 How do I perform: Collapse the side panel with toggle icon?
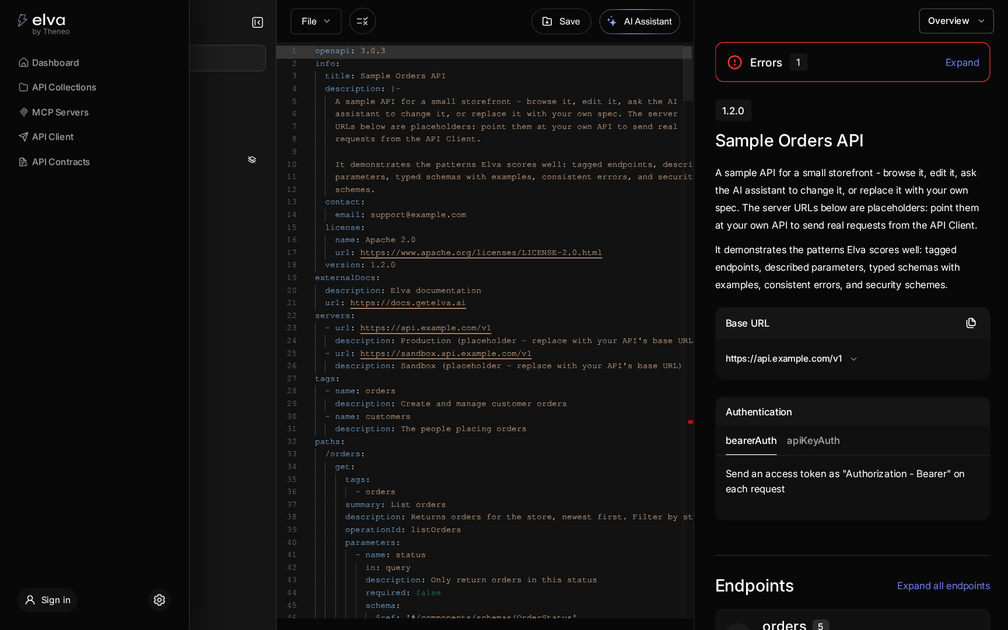[x=257, y=22]
